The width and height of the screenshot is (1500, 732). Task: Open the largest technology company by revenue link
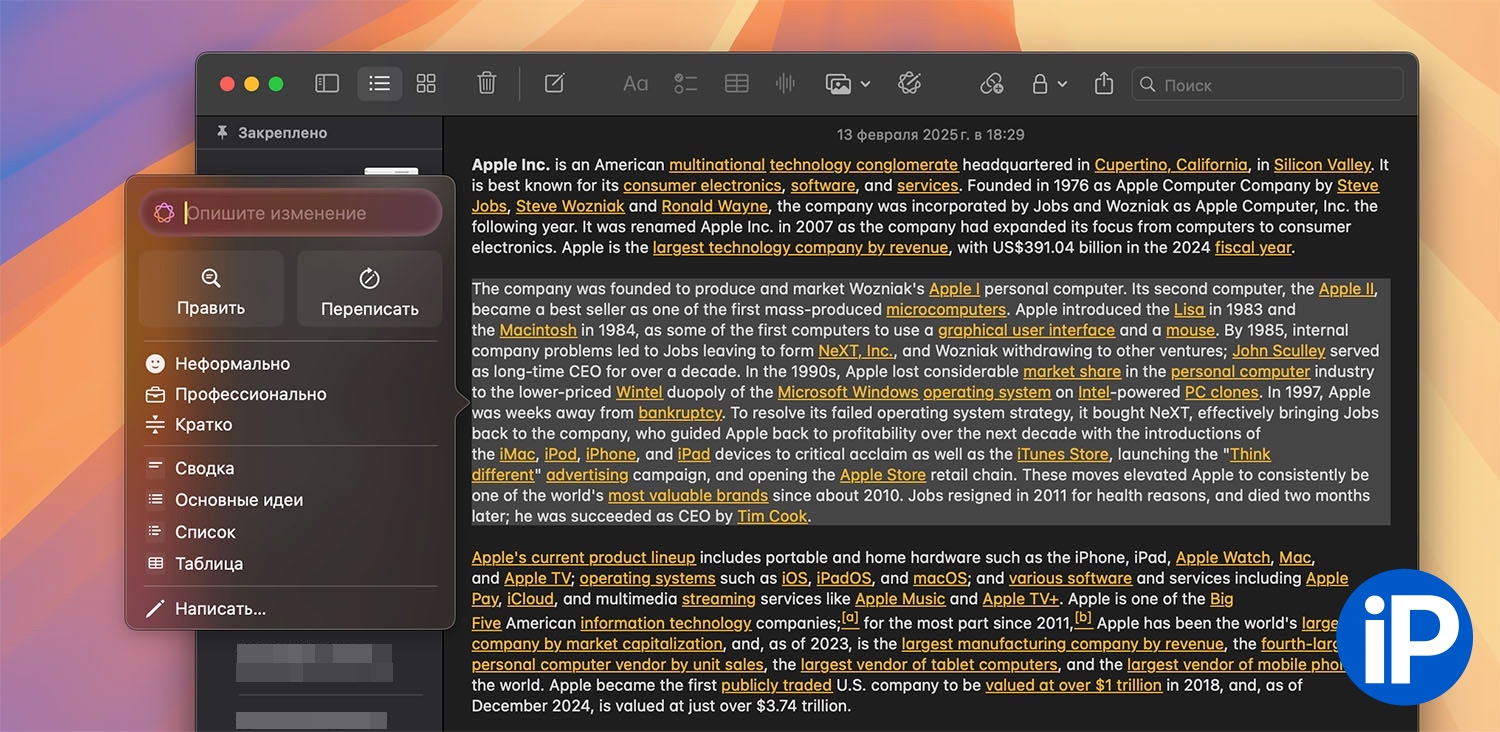click(800, 247)
